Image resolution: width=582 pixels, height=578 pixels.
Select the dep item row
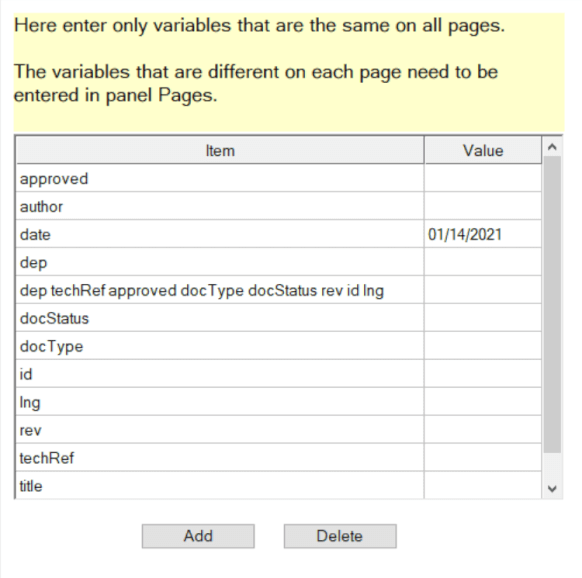[279, 262]
